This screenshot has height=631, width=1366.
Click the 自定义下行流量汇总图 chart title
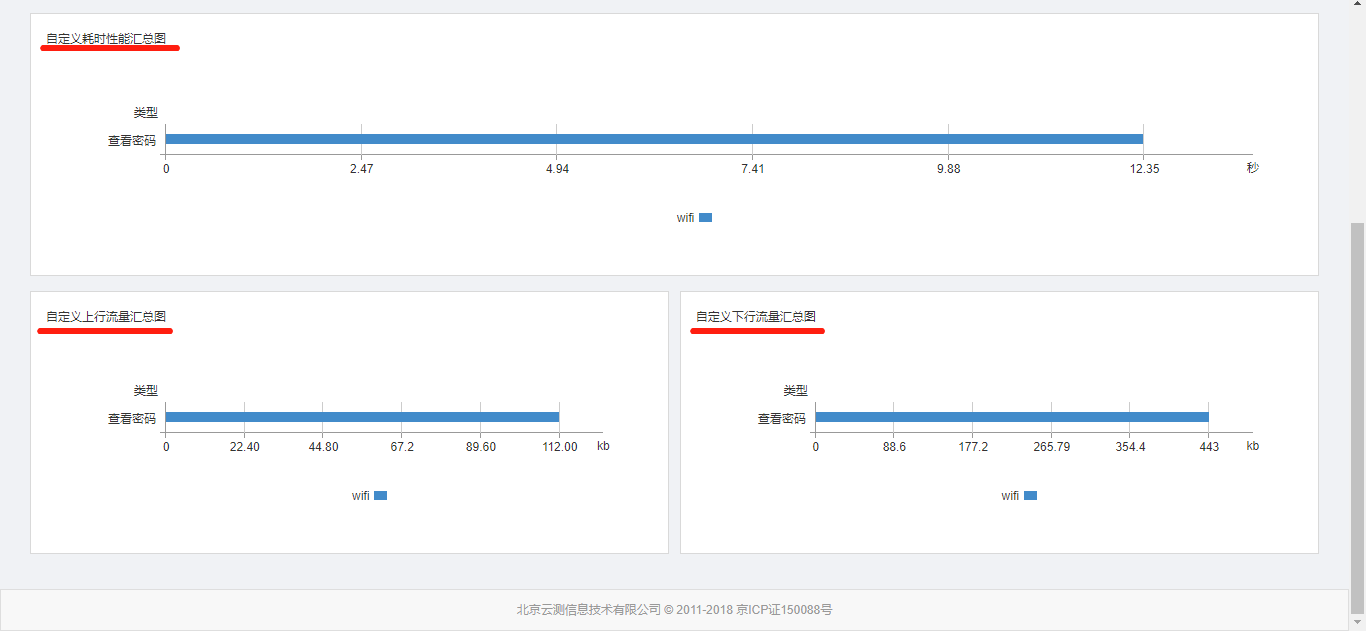pos(756,317)
